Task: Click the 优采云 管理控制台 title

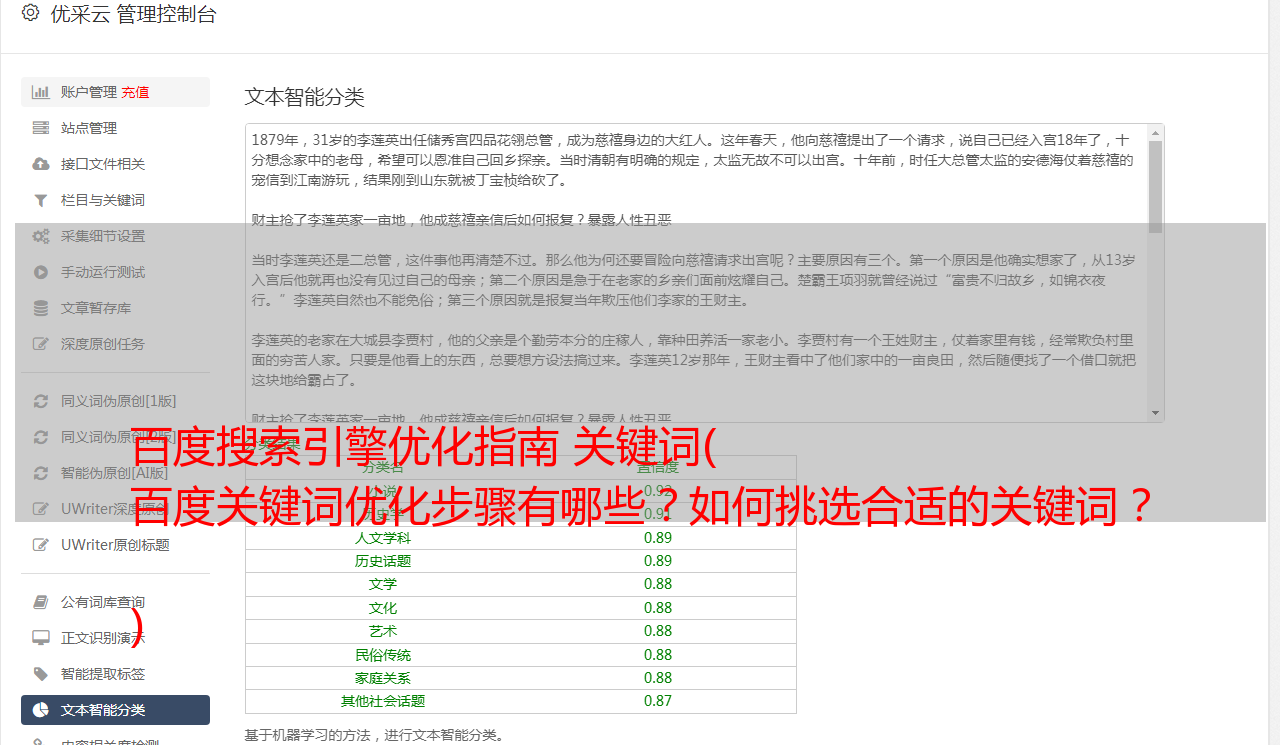Action: pos(133,14)
